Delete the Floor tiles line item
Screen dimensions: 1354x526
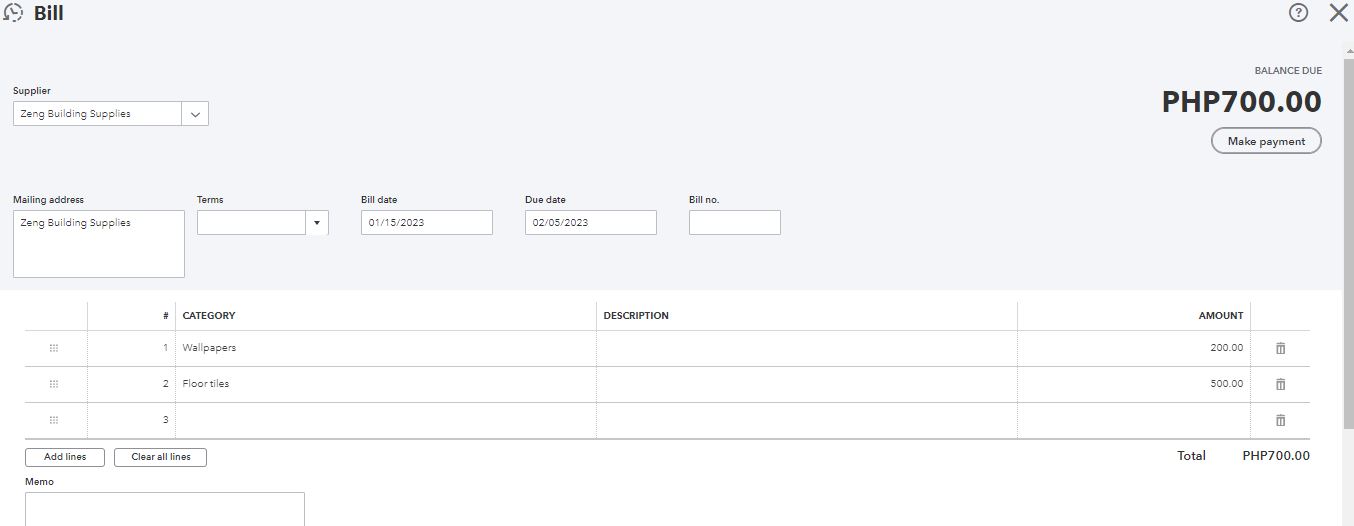coord(1280,384)
